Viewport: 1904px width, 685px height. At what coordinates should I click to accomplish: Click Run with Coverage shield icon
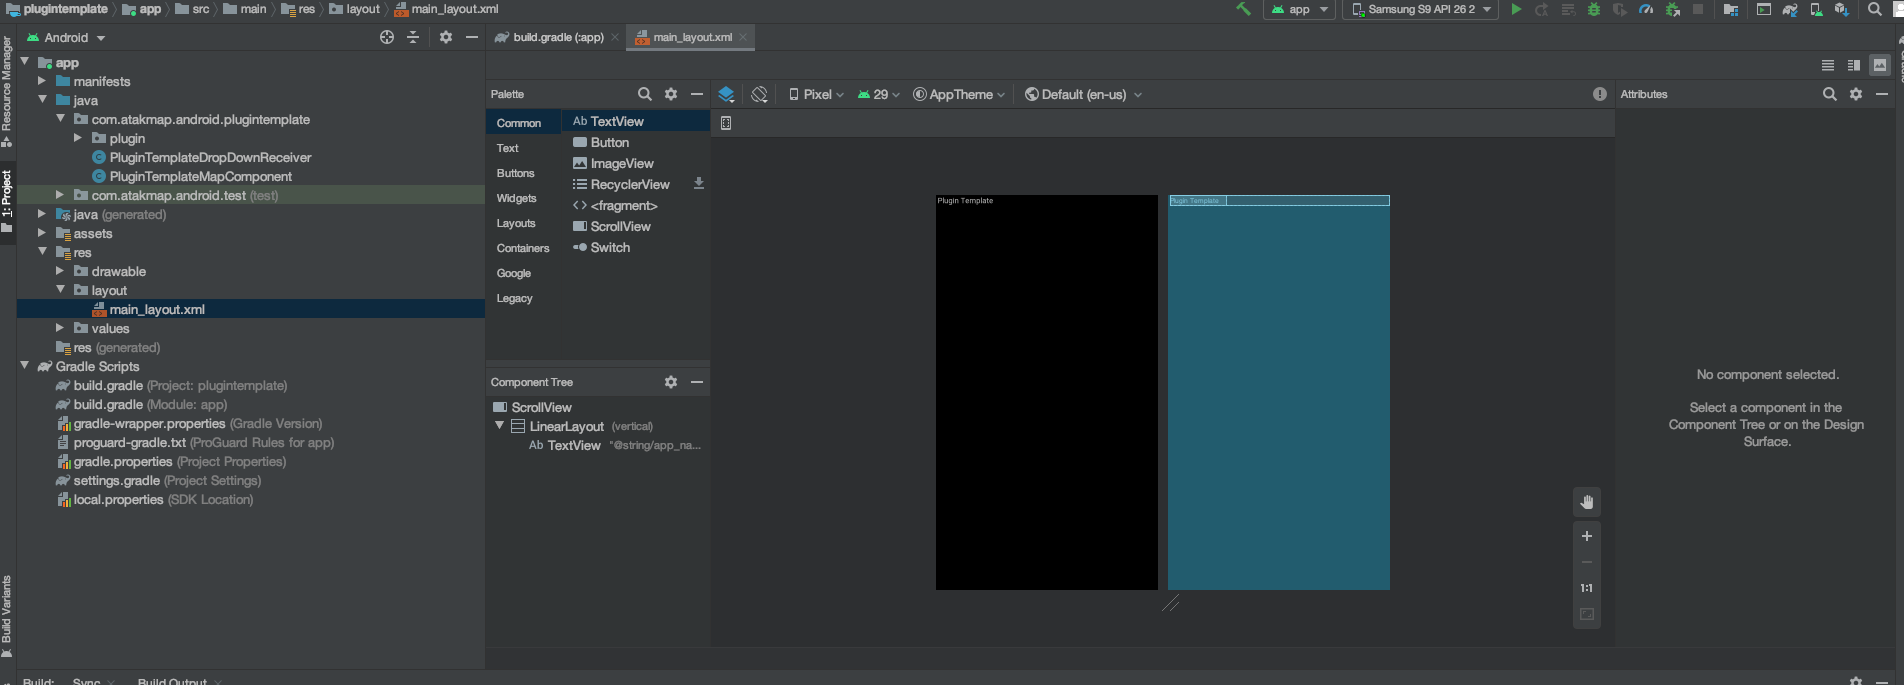point(1620,9)
